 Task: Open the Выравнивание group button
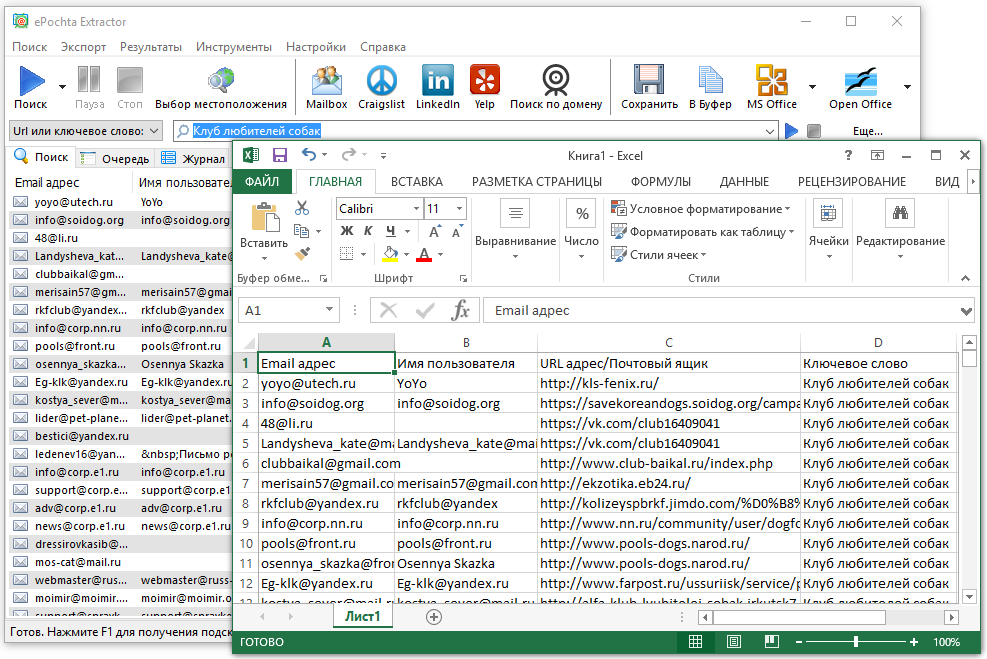[x=516, y=230]
